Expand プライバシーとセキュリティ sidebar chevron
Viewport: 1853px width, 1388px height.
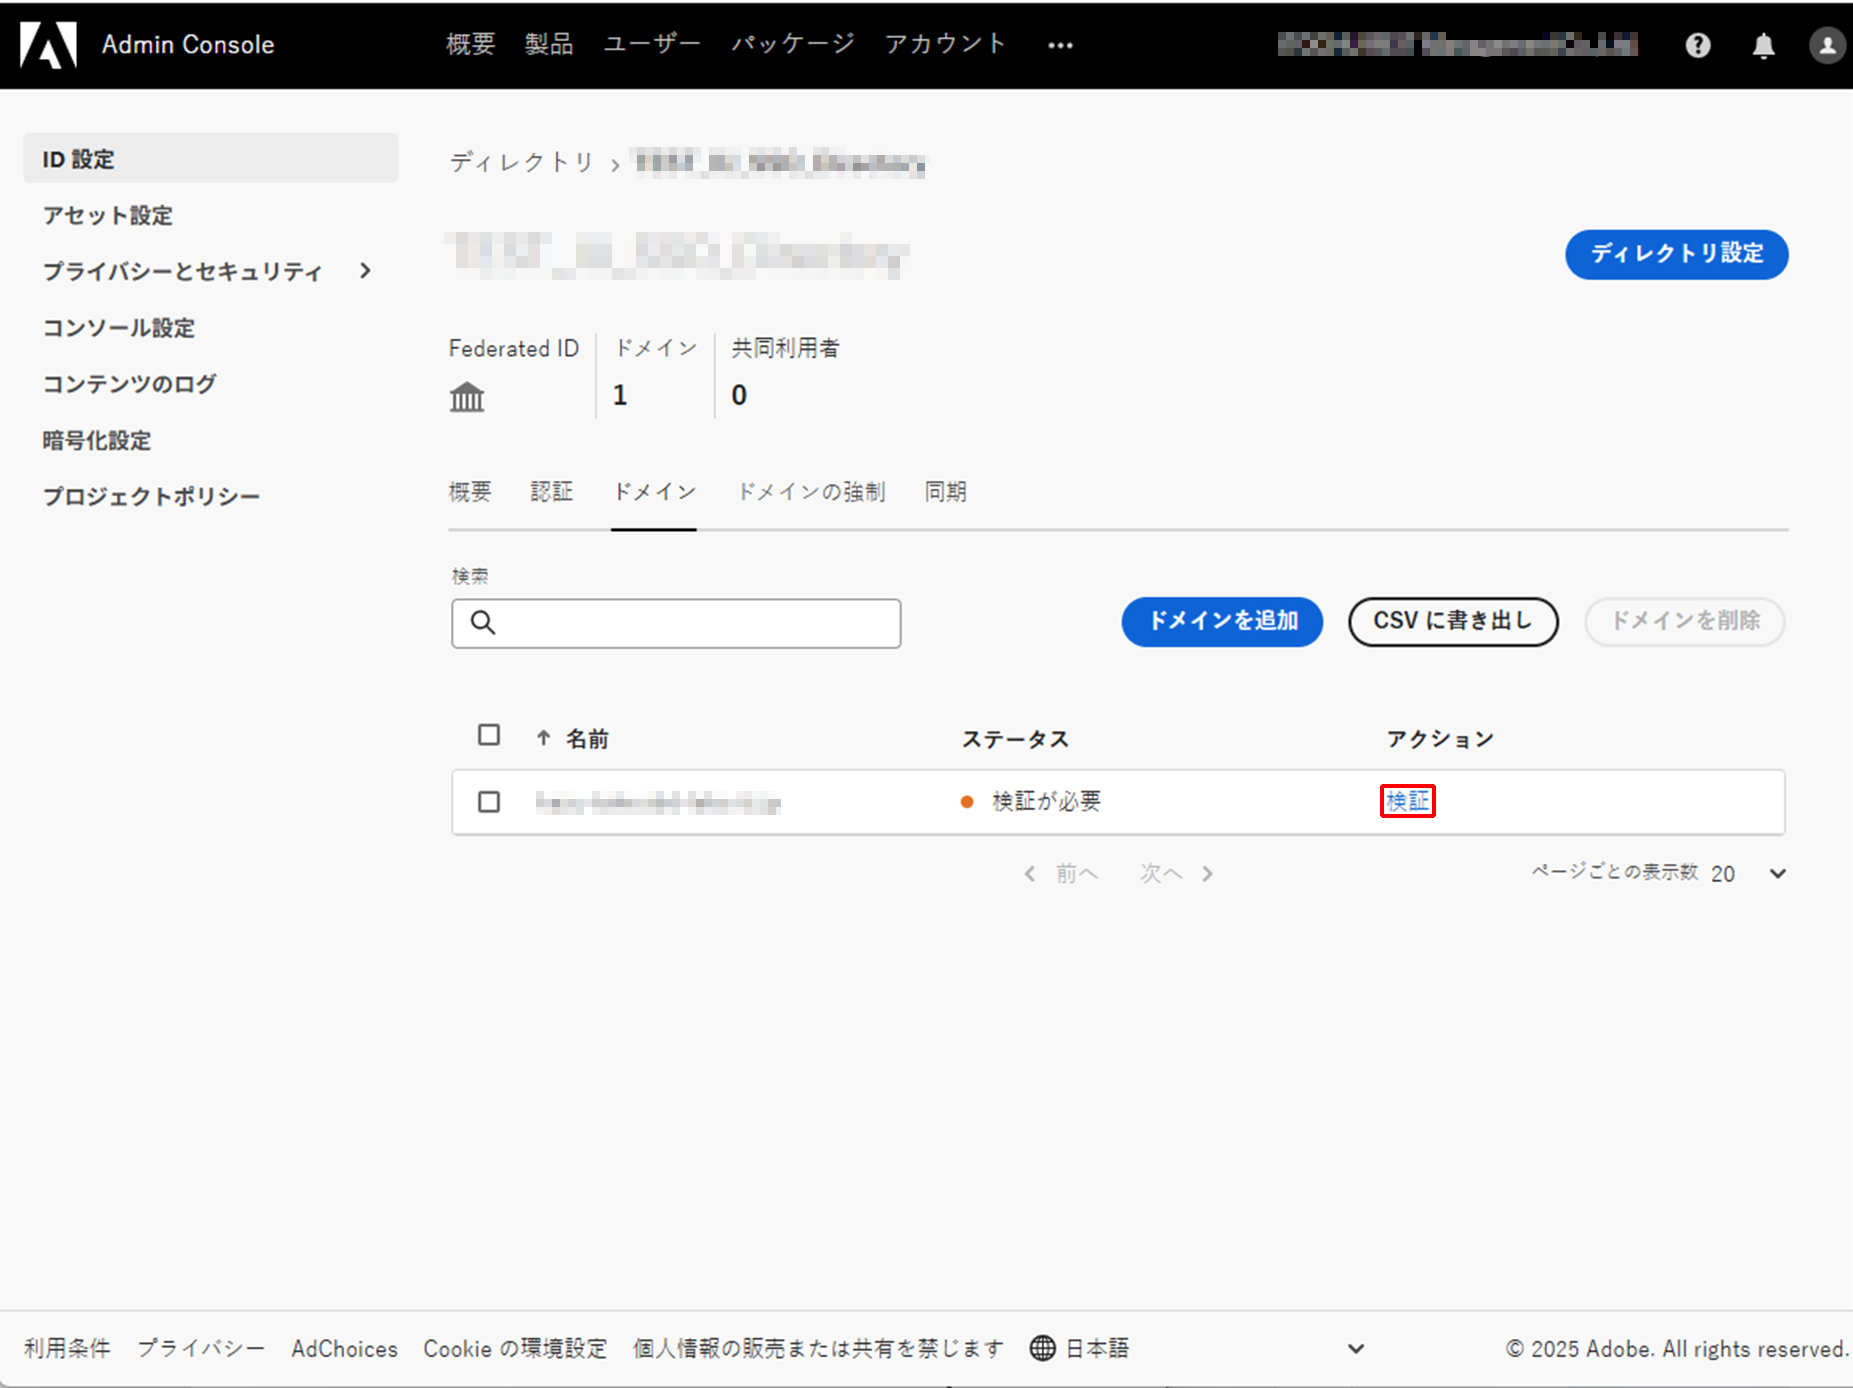pyautogui.click(x=365, y=271)
